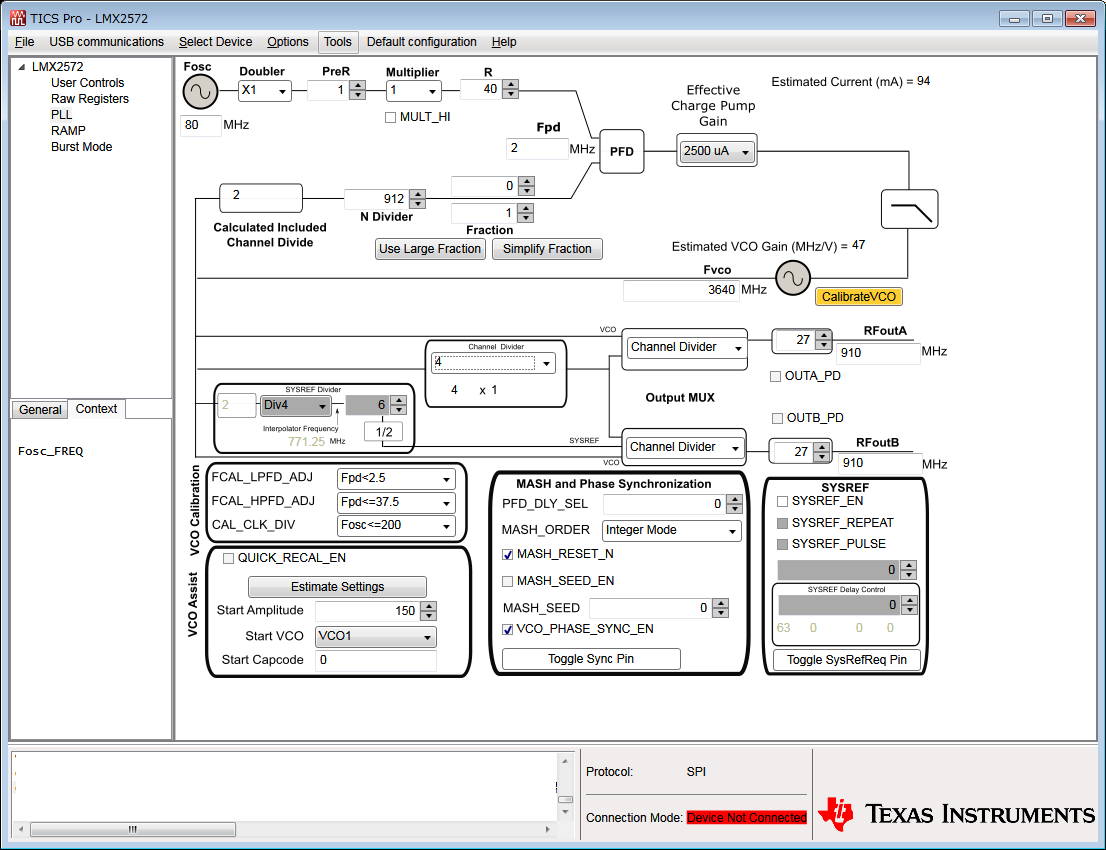Click the Estimate Settings button
The height and width of the screenshot is (850, 1106).
(338, 587)
